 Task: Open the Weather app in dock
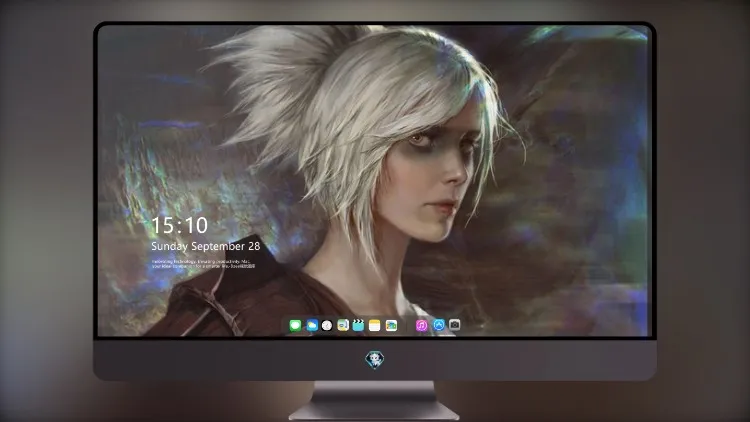coord(312,326)
